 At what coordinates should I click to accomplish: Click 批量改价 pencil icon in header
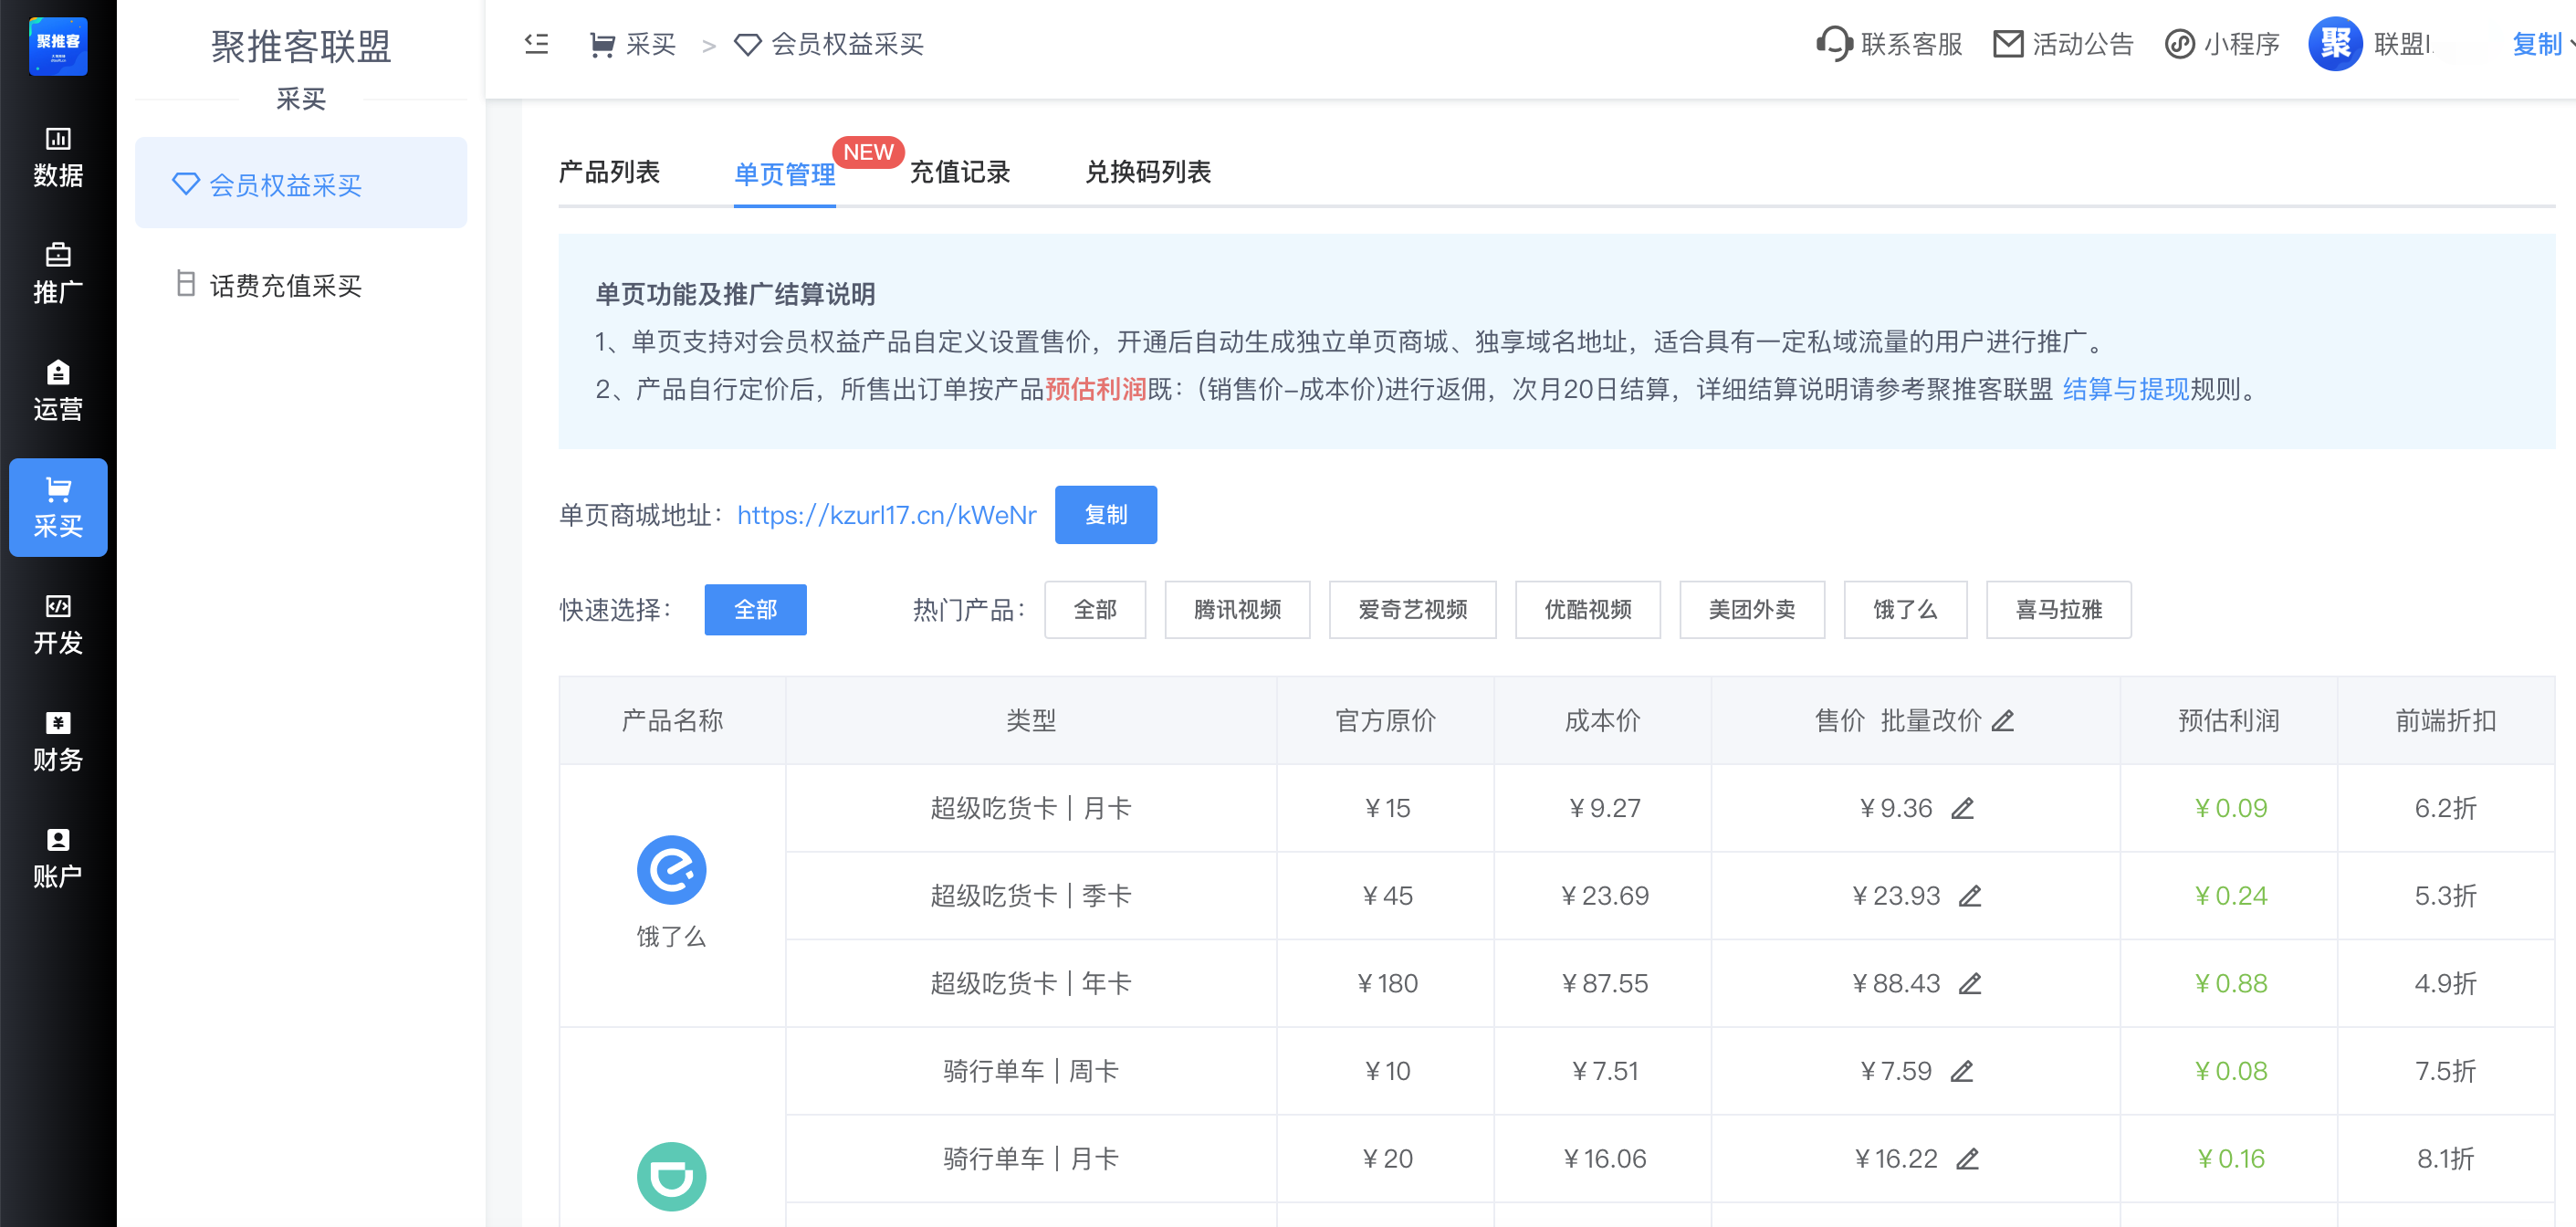2002,721
